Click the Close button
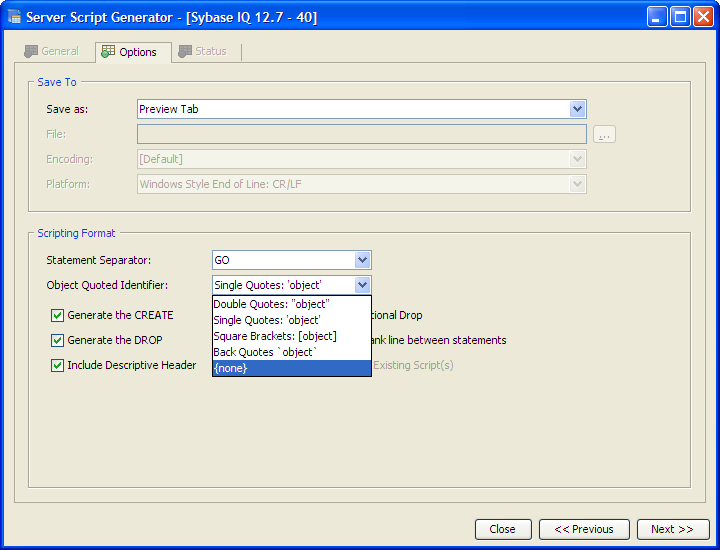 tap(503, 529)
